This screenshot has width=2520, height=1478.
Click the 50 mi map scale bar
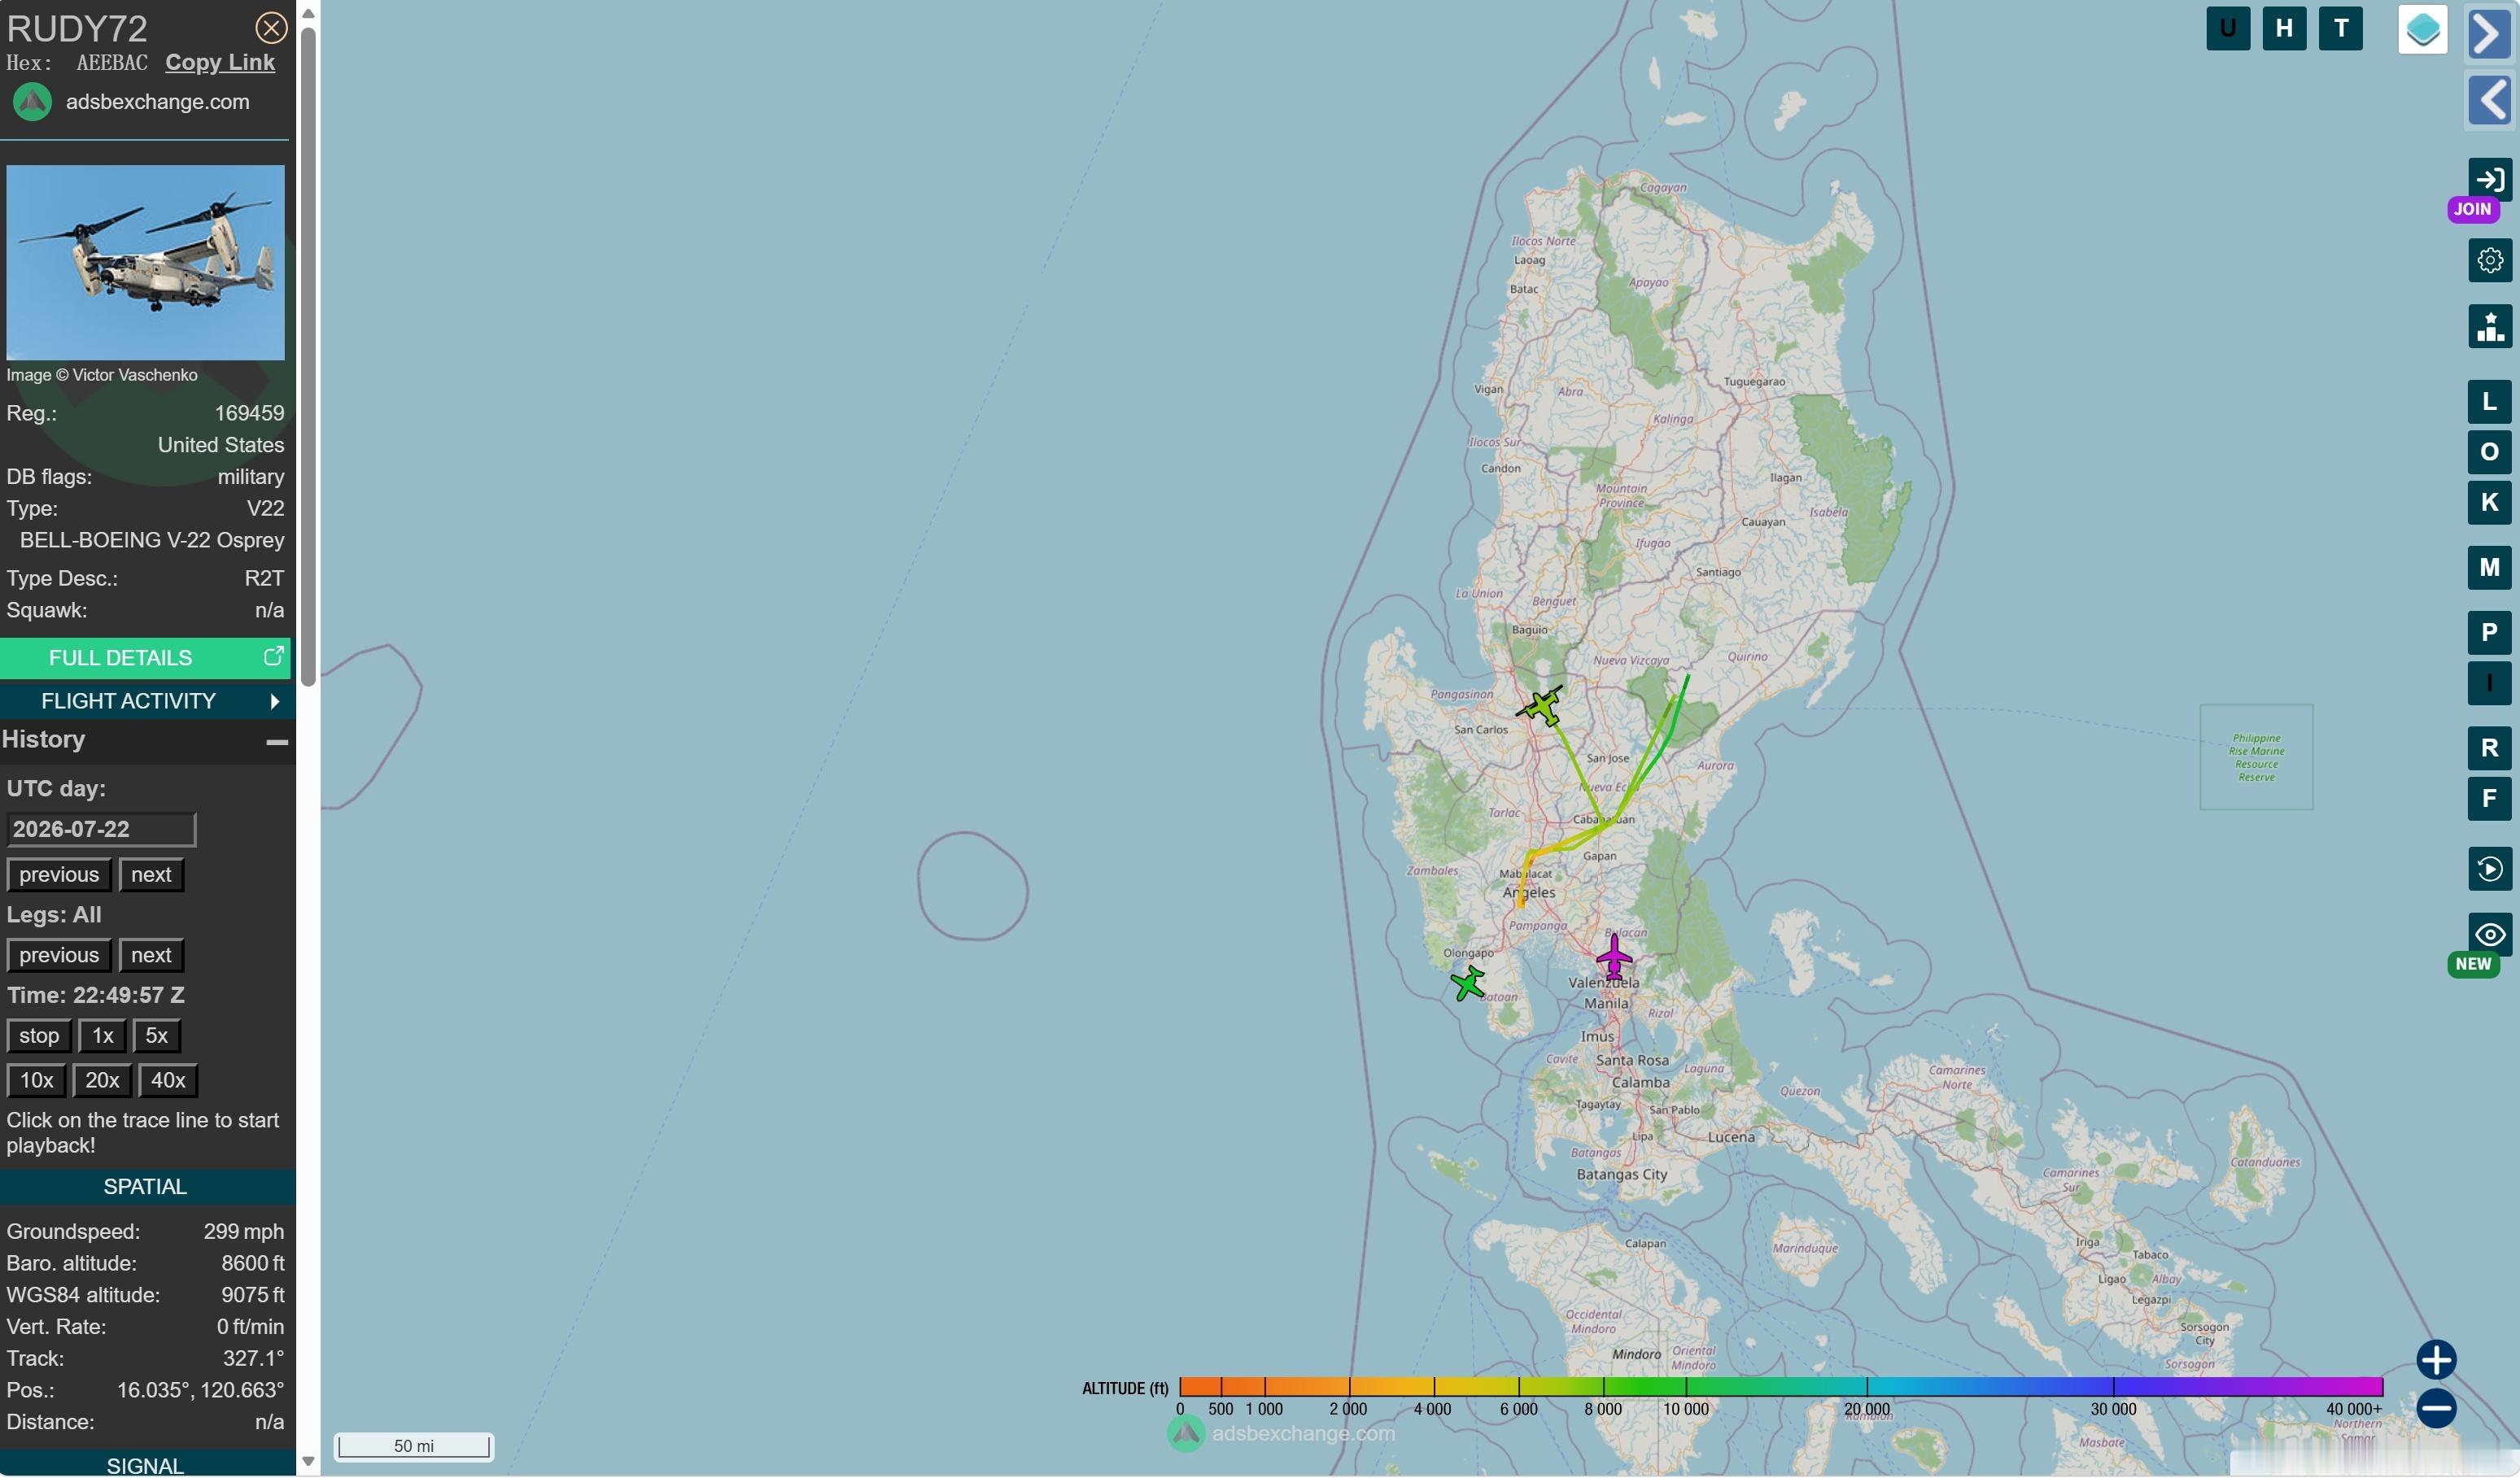tap(413, 1447)
